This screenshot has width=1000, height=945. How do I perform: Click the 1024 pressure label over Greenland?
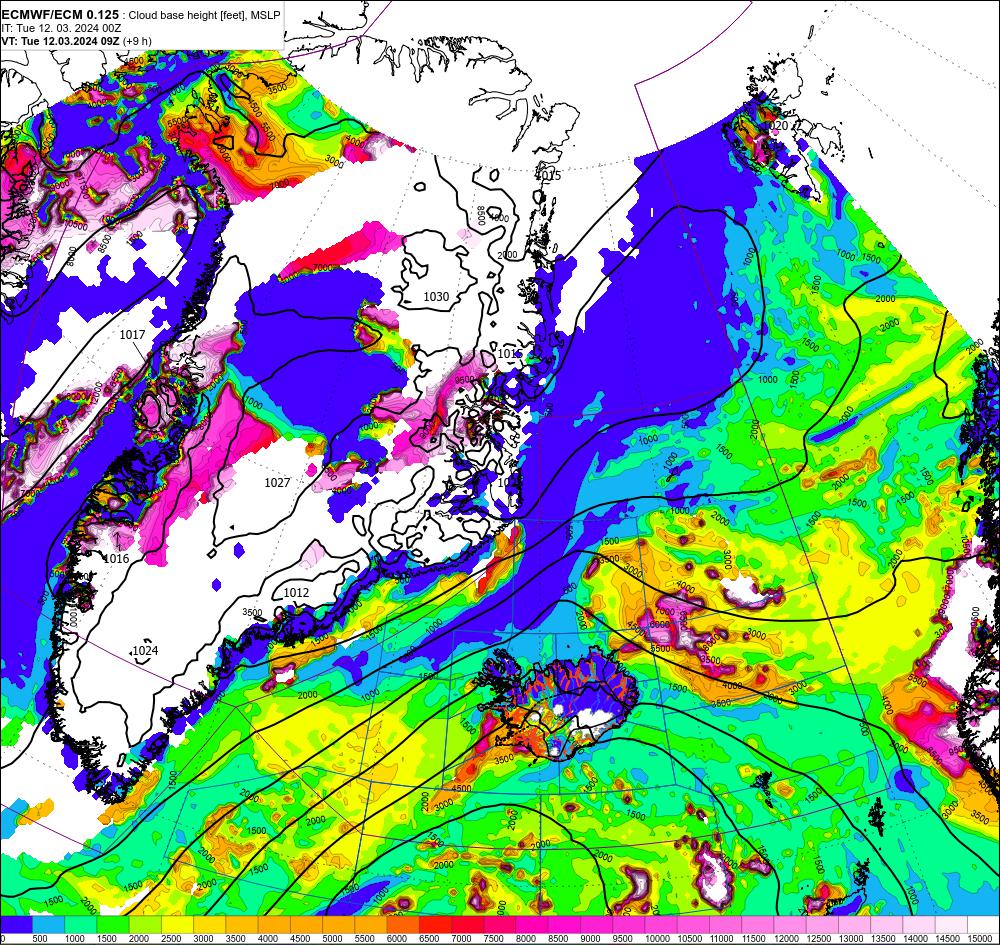[145, 650]
